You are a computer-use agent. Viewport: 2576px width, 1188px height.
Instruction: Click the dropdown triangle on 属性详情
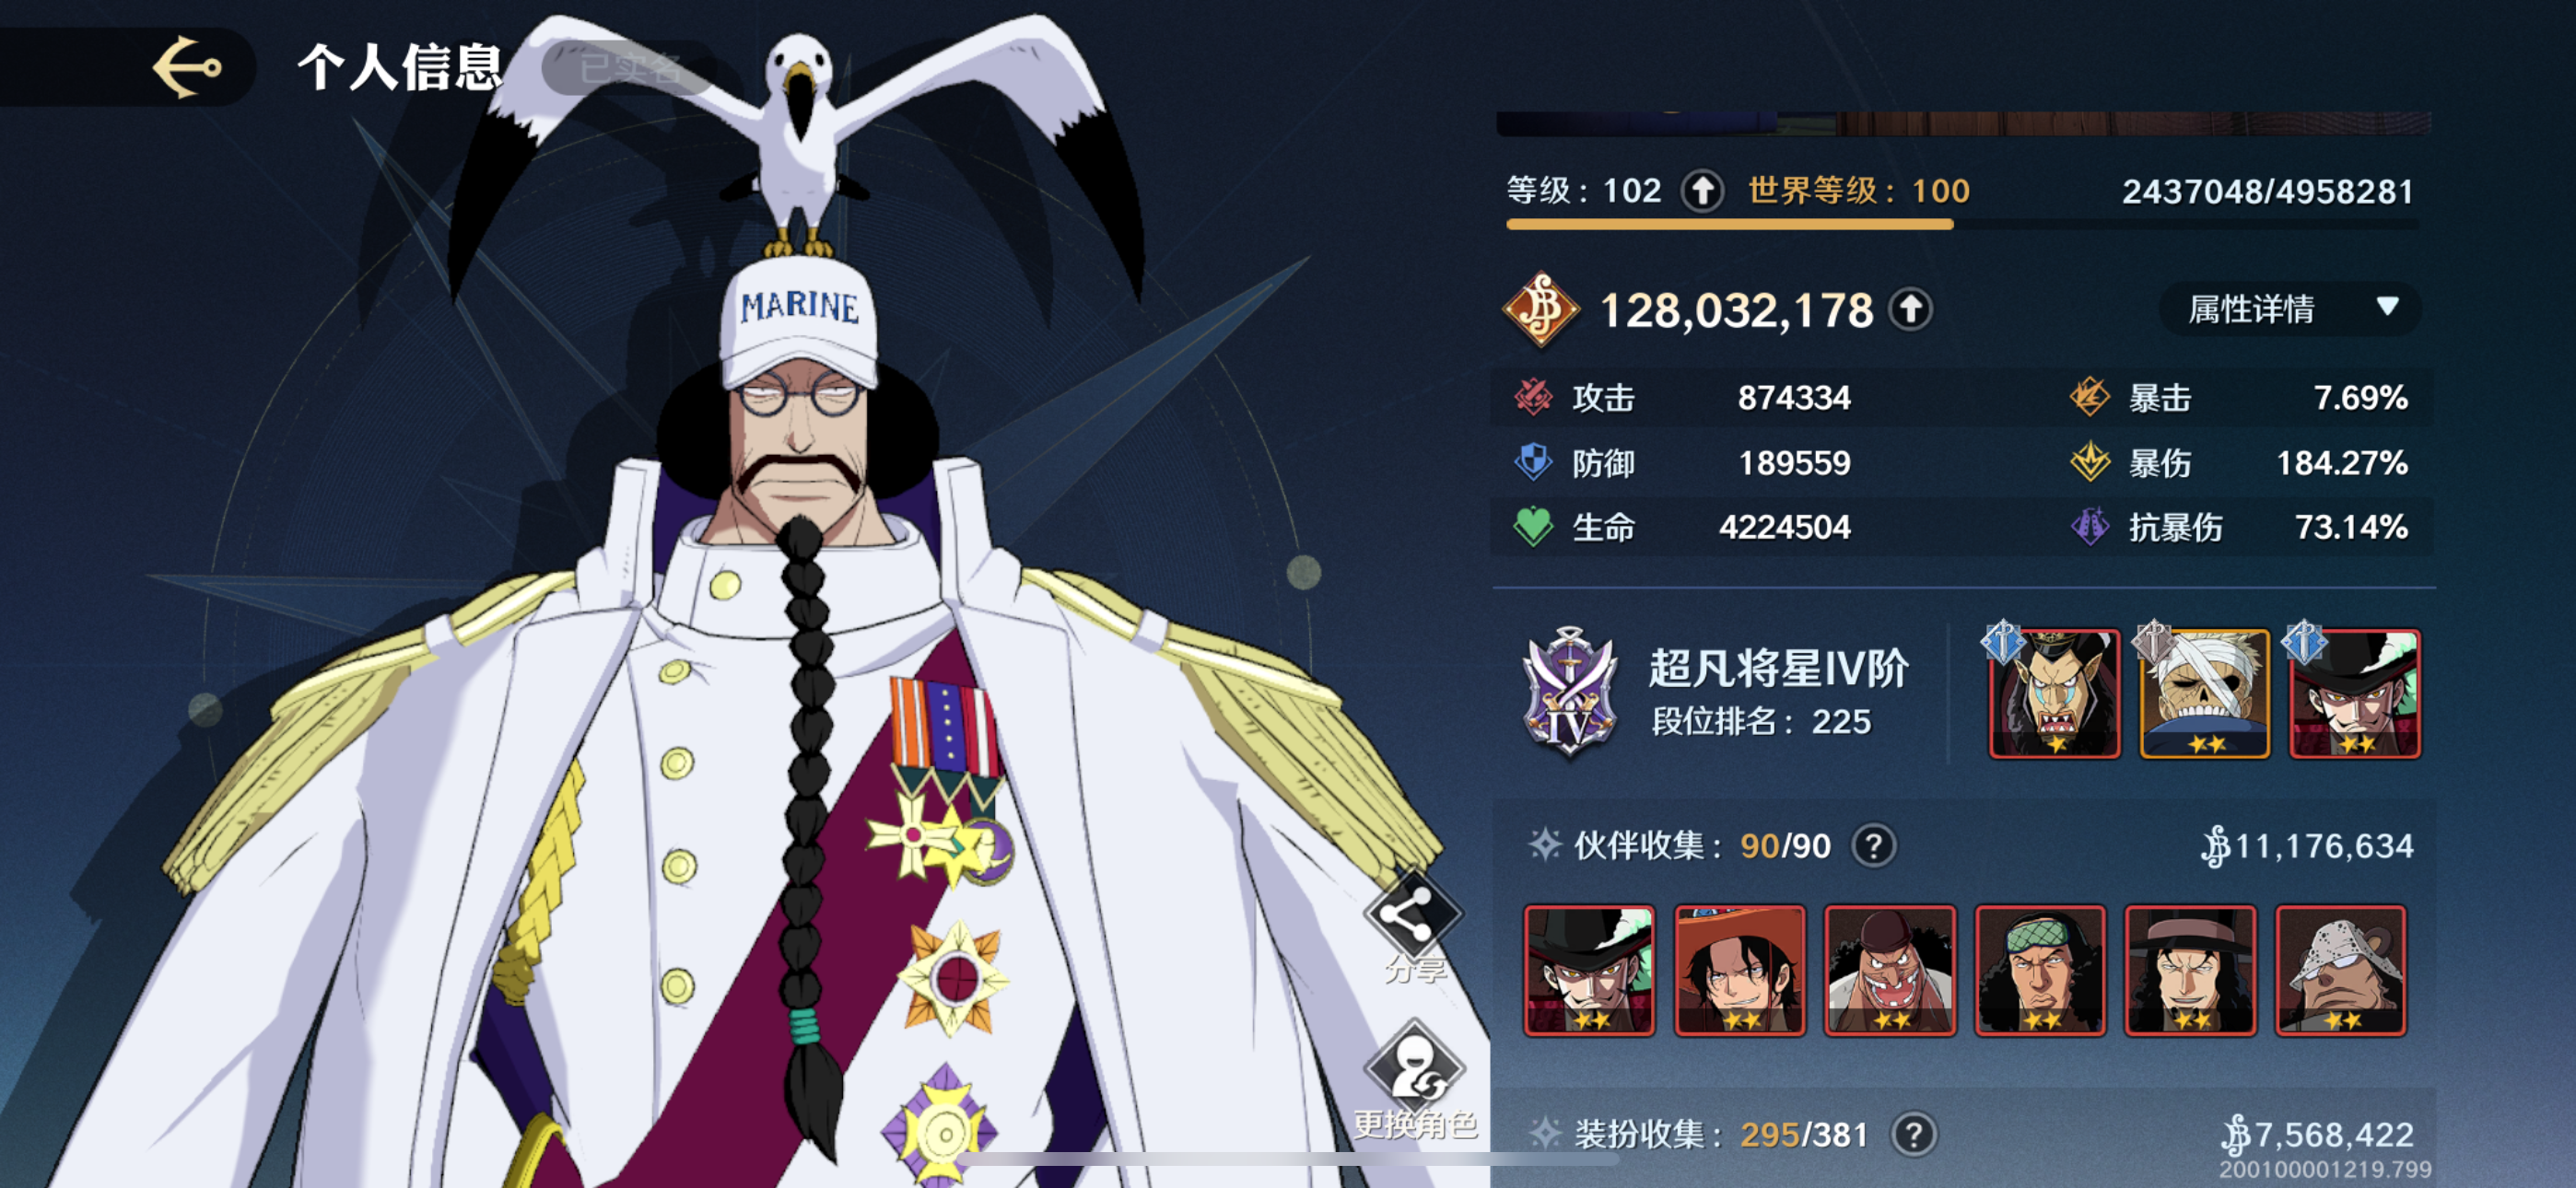2387,306
